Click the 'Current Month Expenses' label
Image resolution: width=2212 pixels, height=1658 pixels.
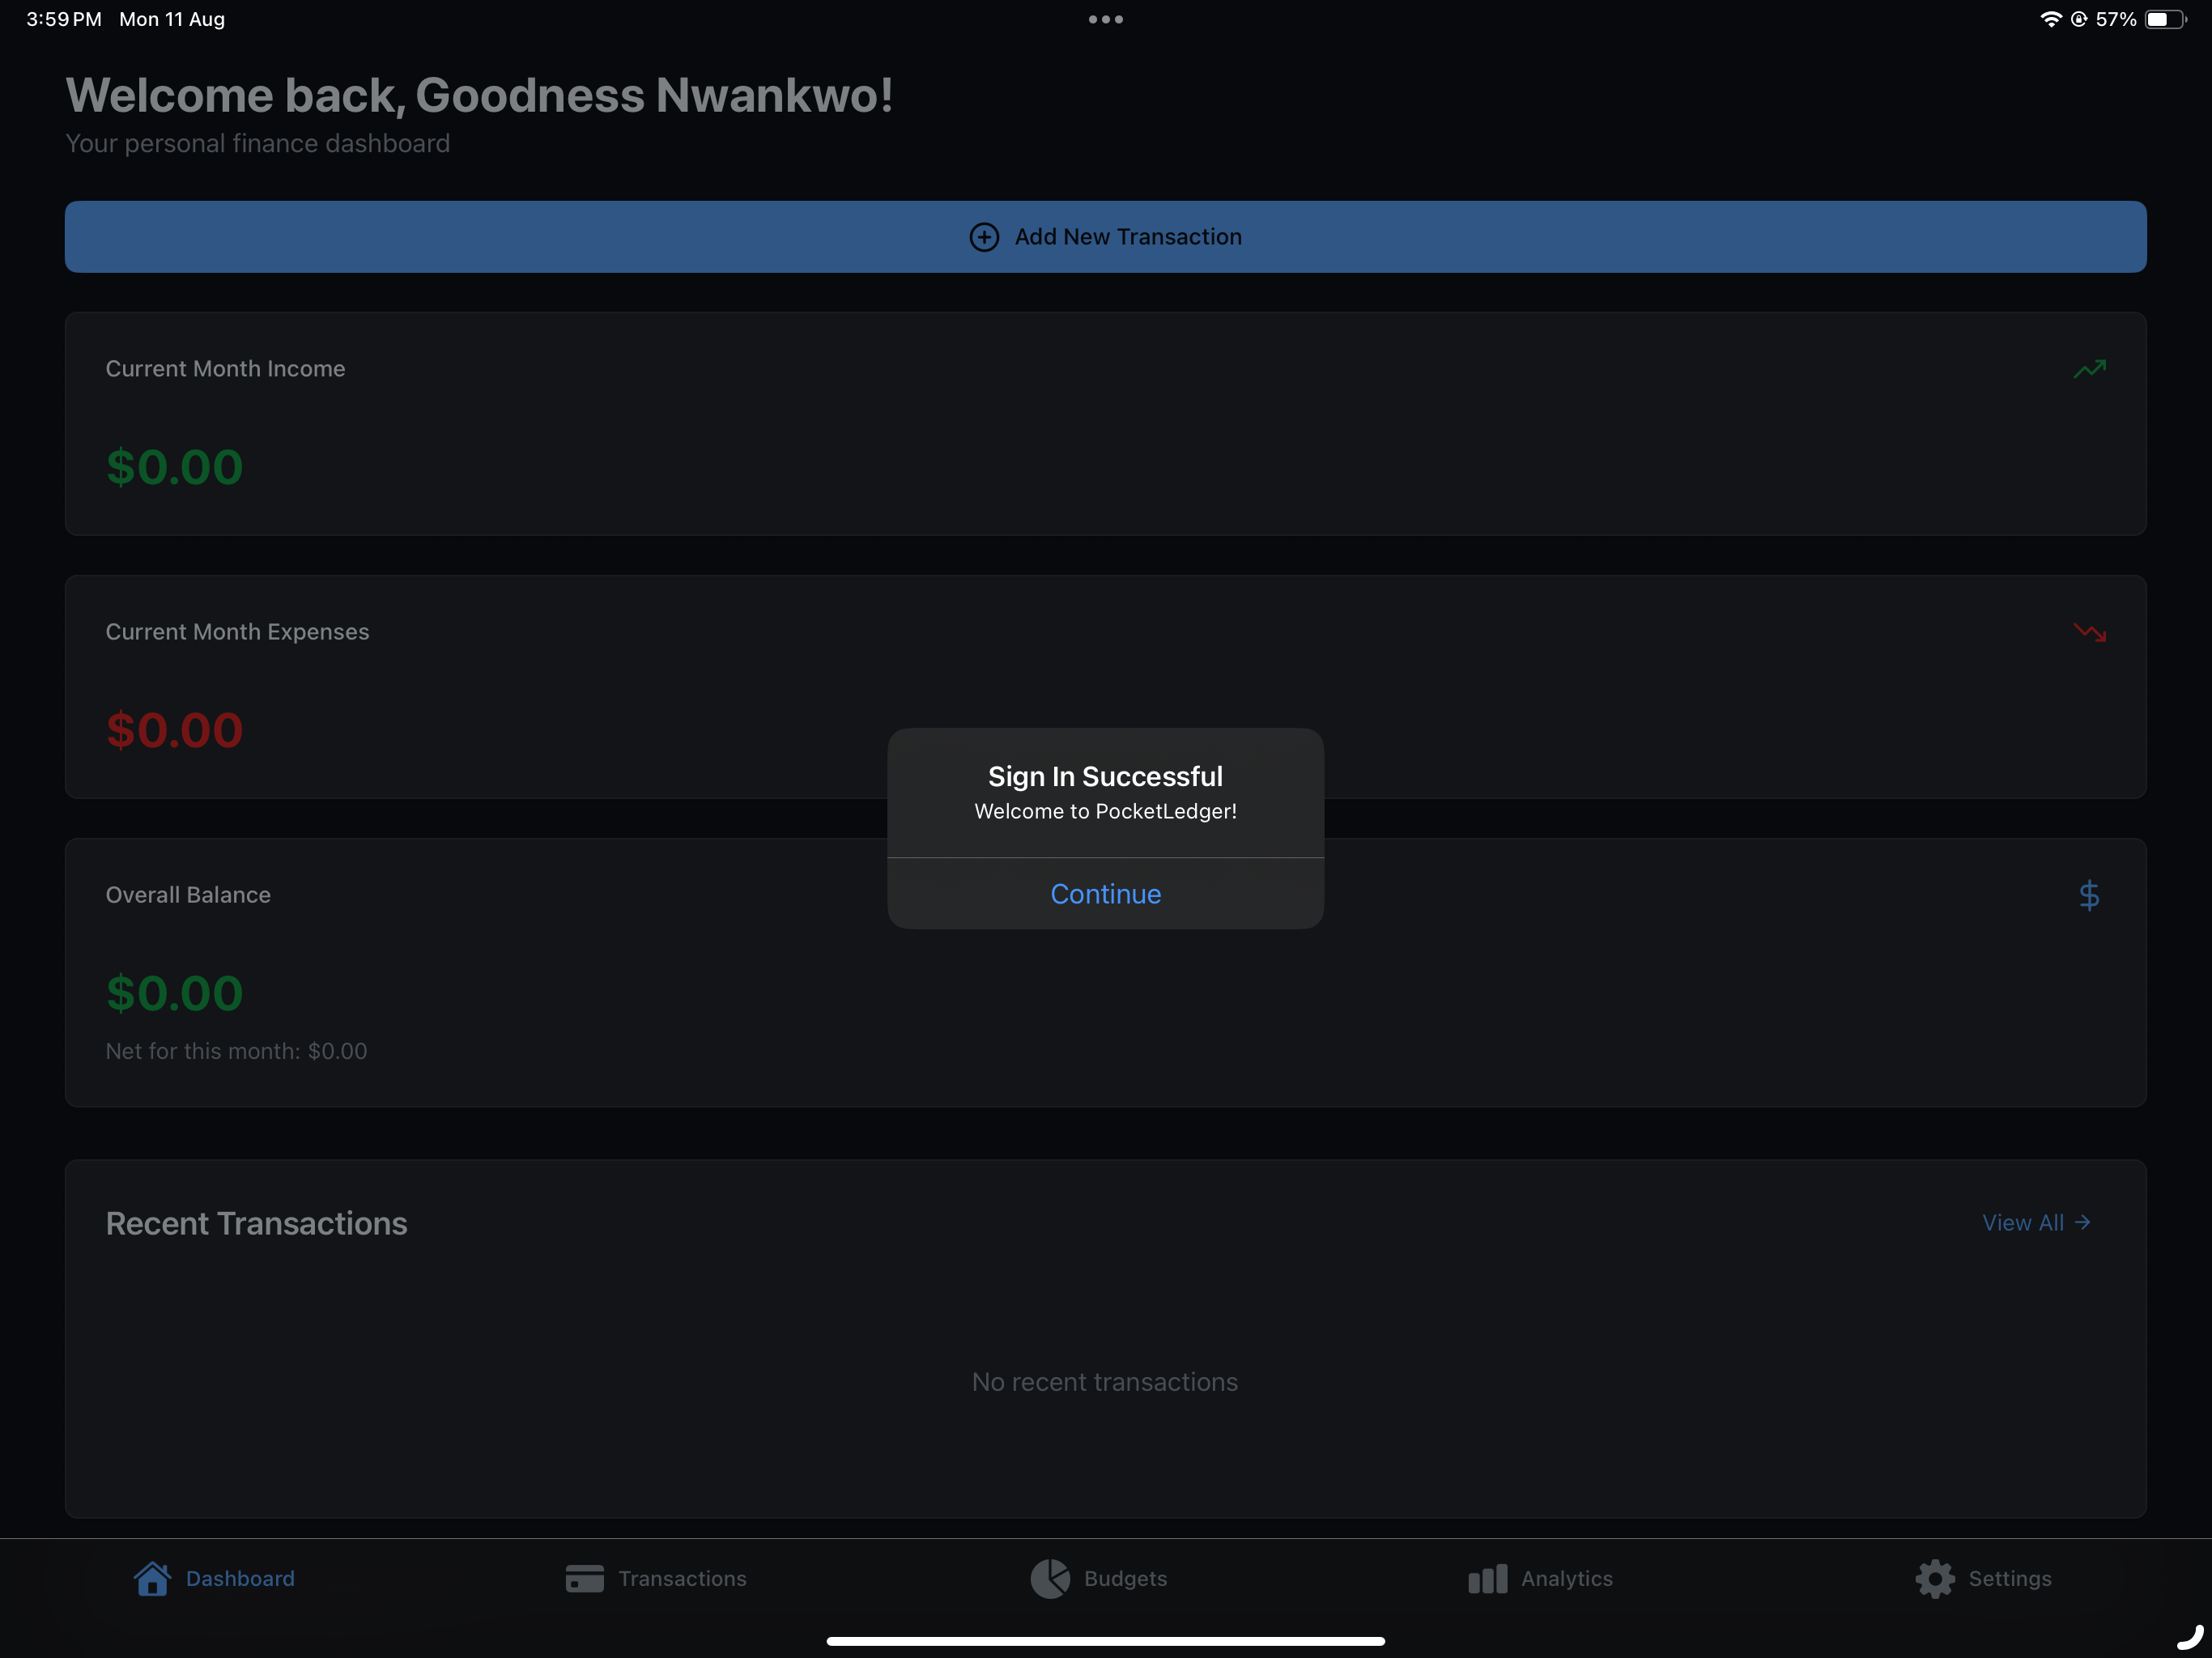pyautogui.click(x=237, y=632)
